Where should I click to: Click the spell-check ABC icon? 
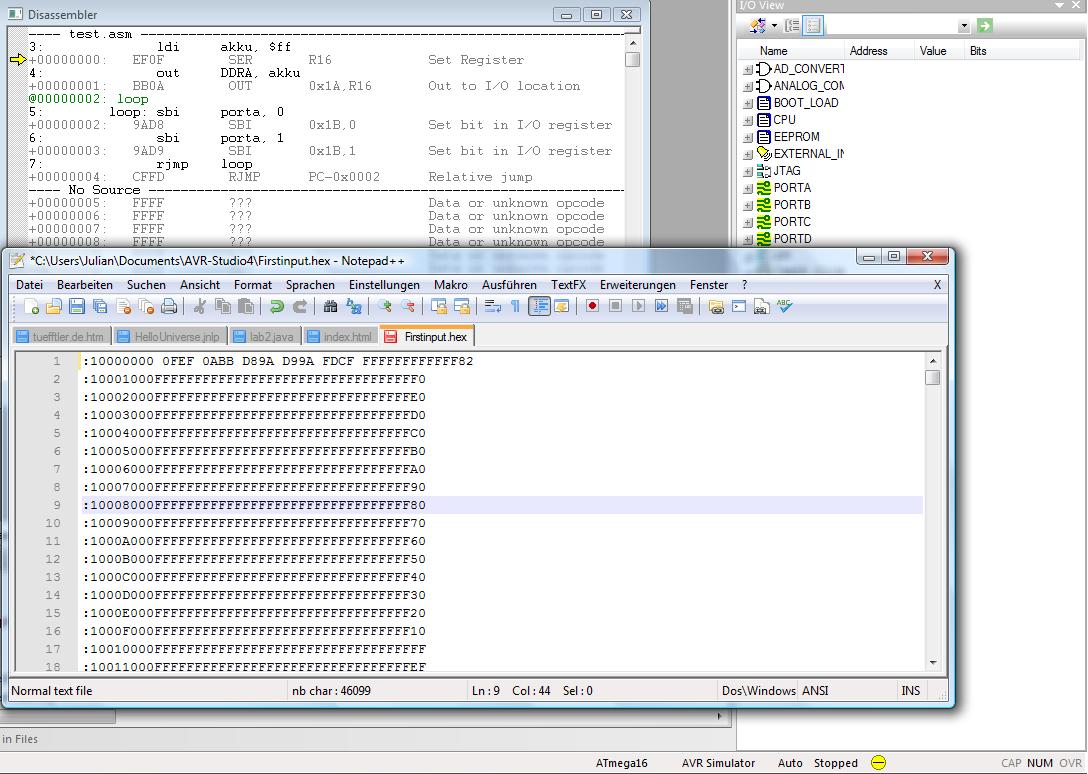click(x=785, y=306)
